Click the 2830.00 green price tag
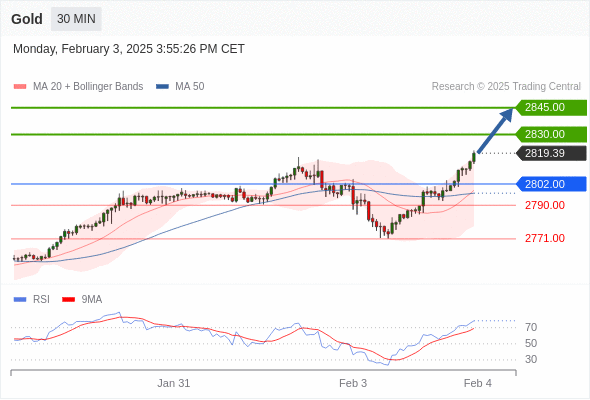This screenshot has width=590, height=400. click(551, 134)
